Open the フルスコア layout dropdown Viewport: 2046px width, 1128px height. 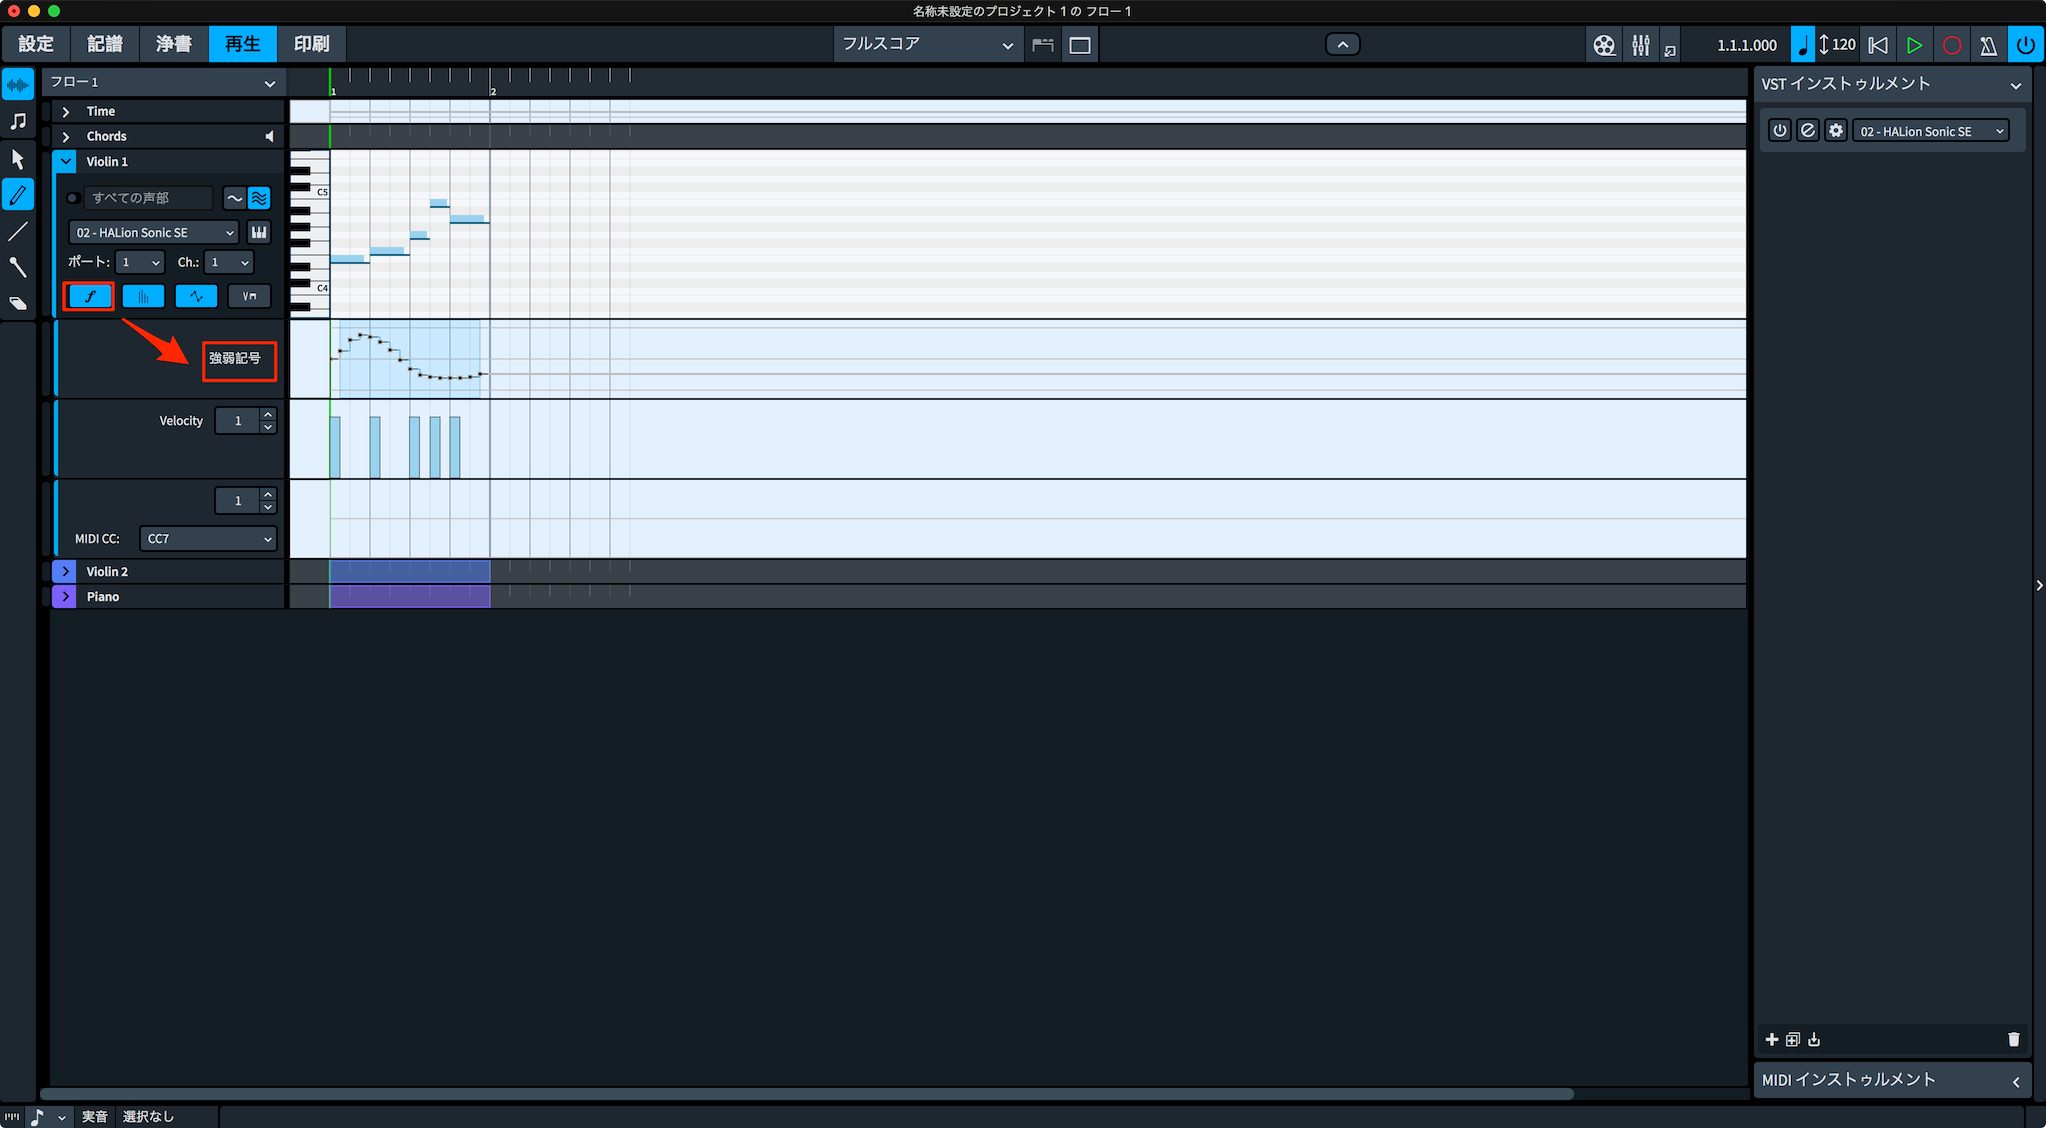[x=928, y=45]
